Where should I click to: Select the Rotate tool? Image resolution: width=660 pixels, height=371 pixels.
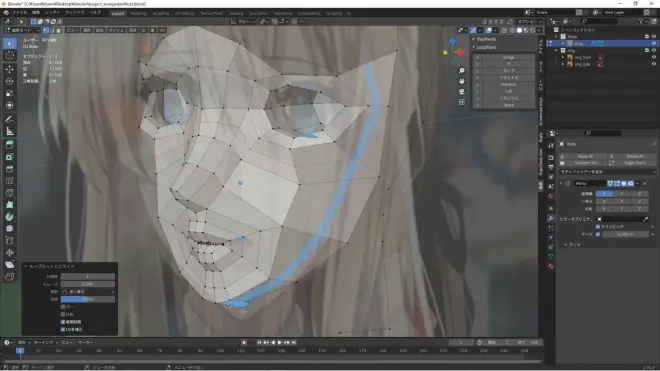coord(10,81)
